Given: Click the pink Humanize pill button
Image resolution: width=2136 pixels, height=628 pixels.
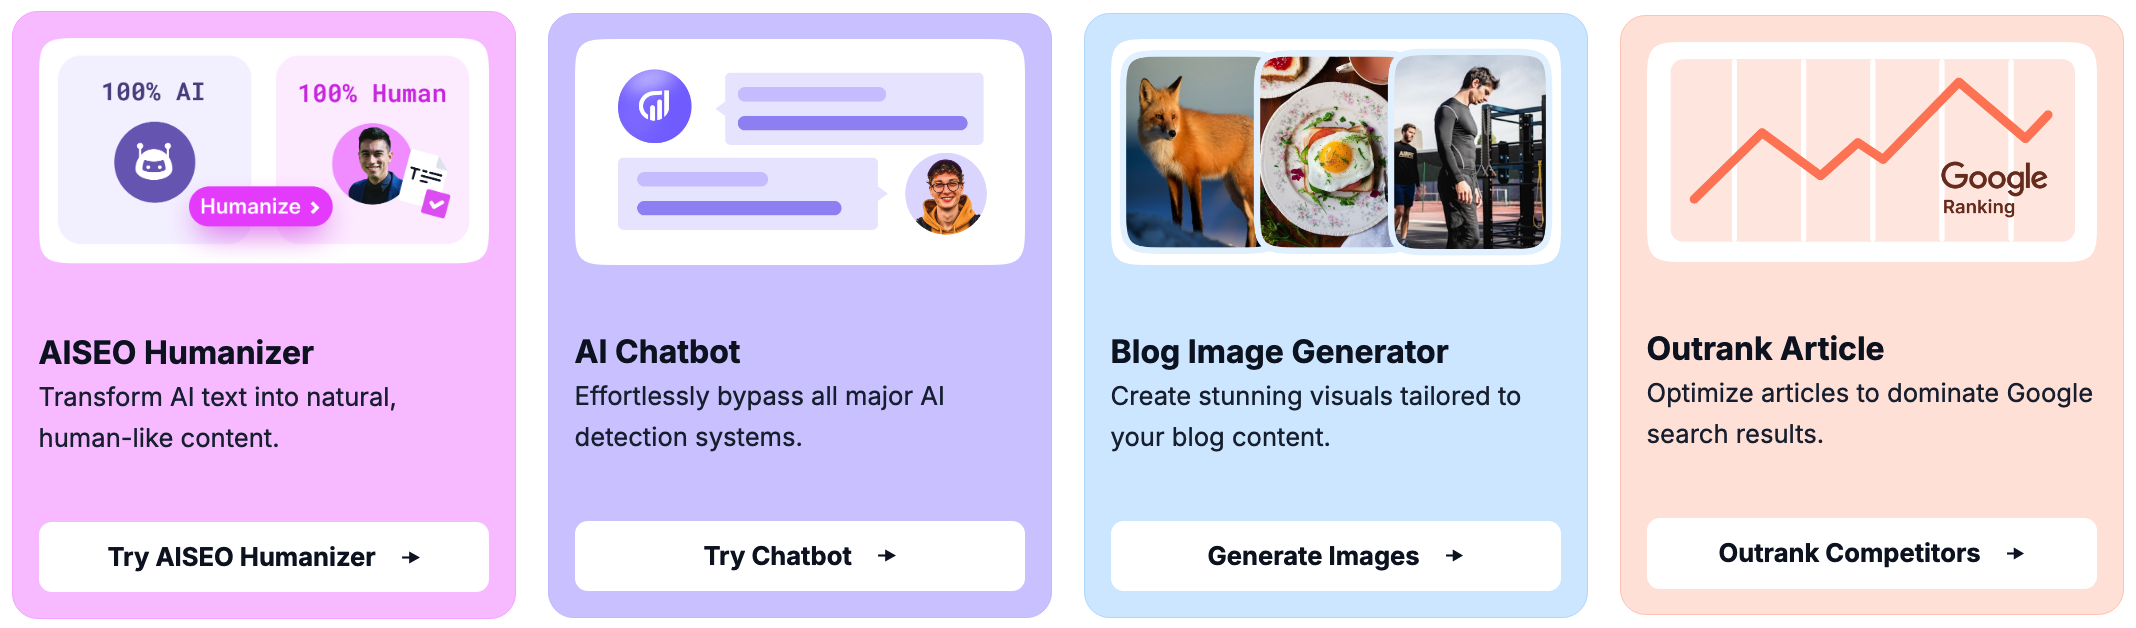Looking at the screenshot, I should (260, 206).
